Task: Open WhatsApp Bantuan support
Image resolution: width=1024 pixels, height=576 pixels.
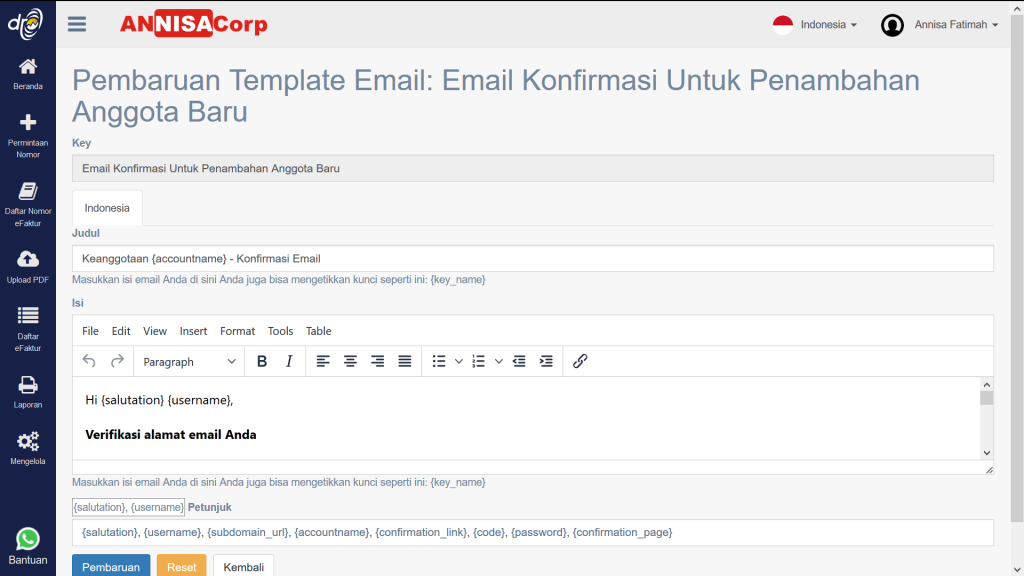Action: 28,538
